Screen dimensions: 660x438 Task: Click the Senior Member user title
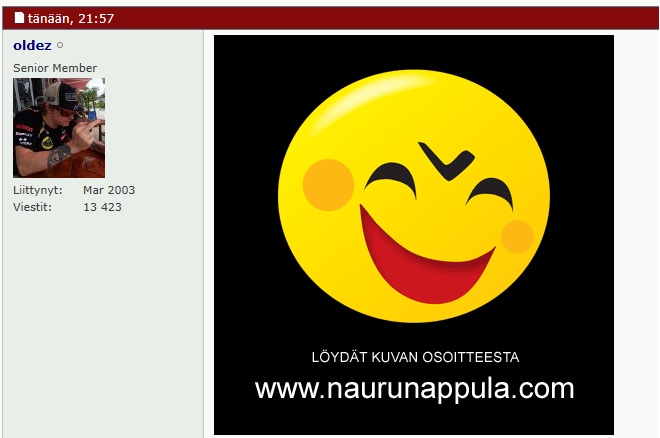[55, 68]
